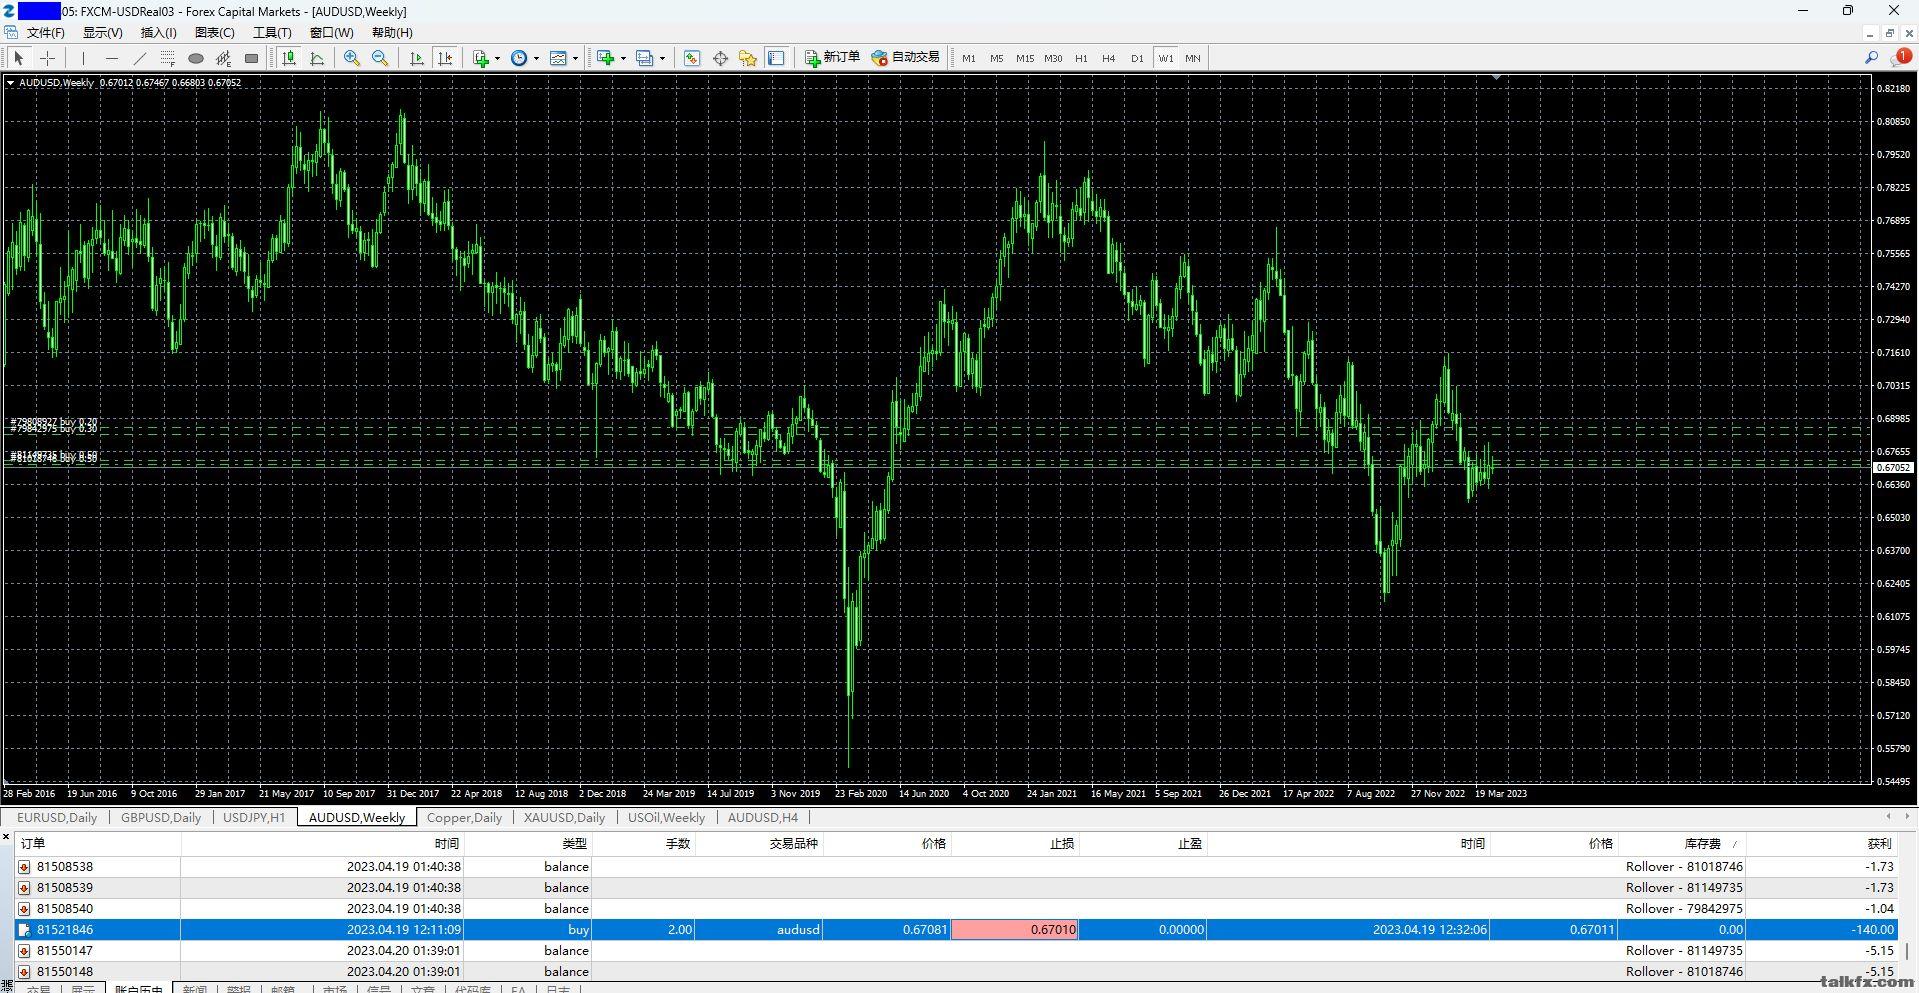Toggle chart auto scroll
This screenshot has width=1919, height=993.
point(417,58)
